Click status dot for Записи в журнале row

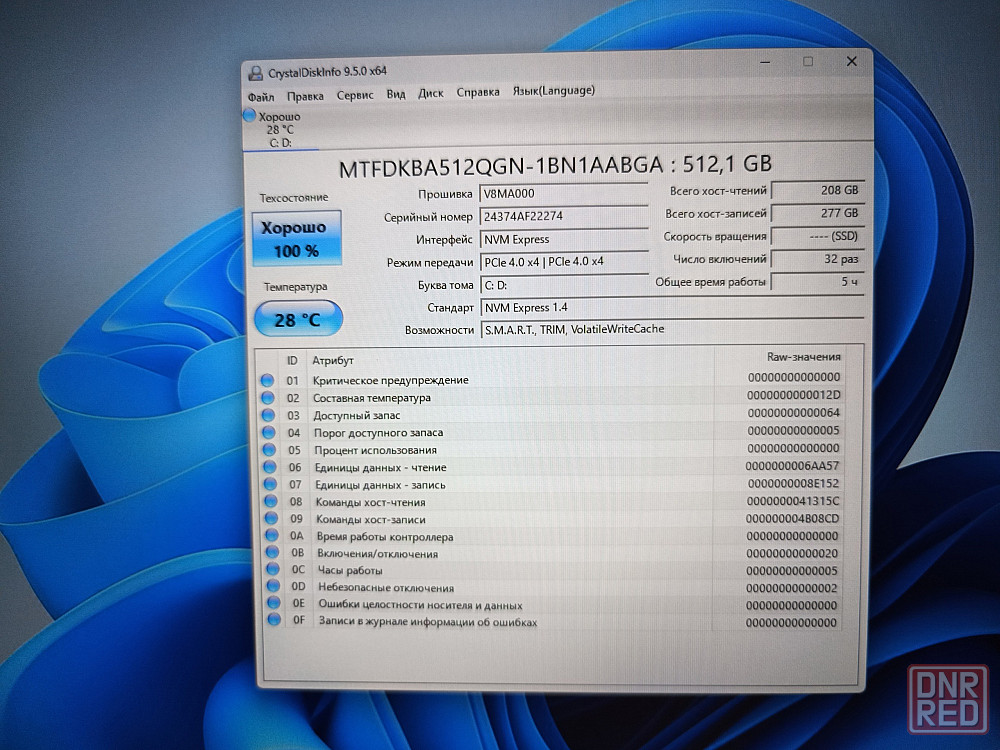click(x=274, y=619)
